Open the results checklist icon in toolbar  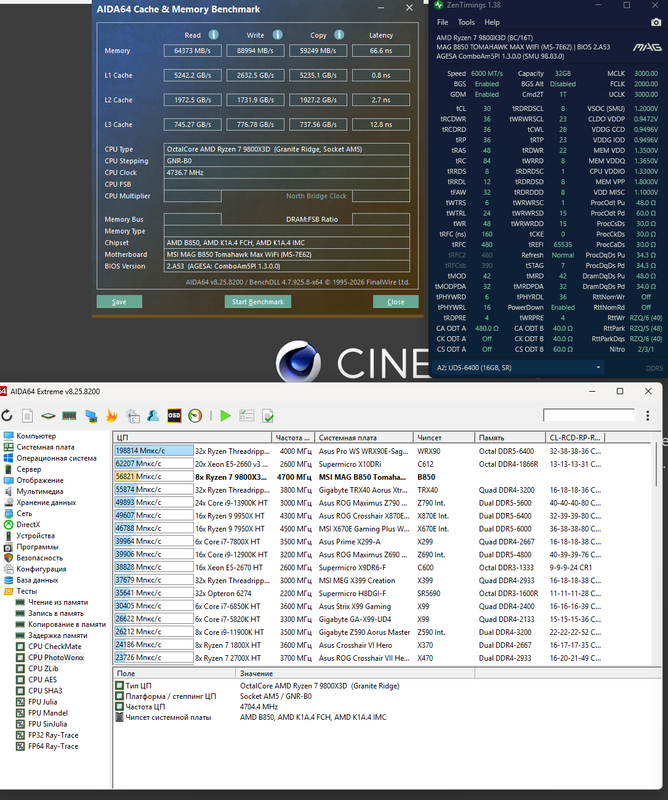(x=246, y=416)
